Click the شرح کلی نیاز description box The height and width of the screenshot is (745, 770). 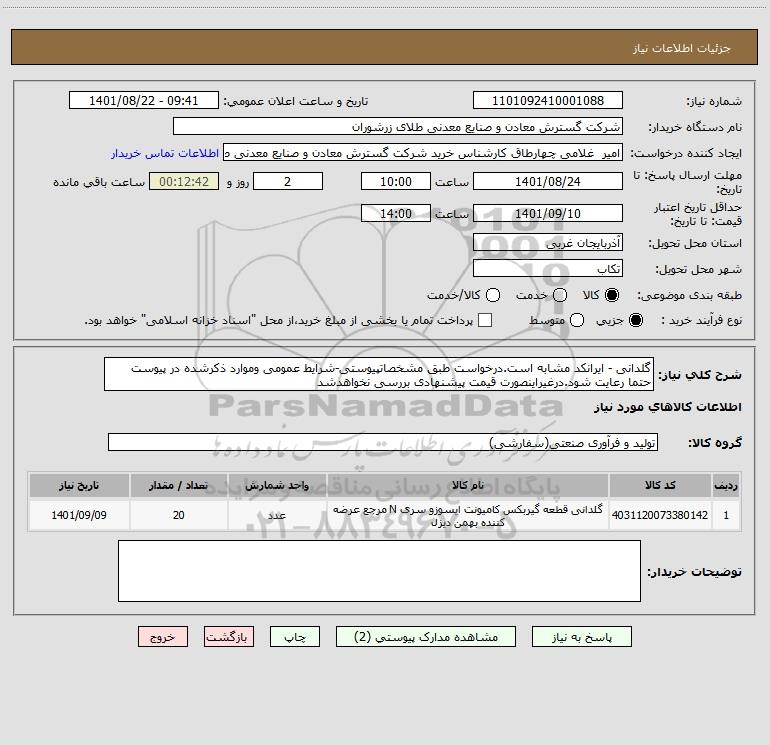[x=379, y=374]
